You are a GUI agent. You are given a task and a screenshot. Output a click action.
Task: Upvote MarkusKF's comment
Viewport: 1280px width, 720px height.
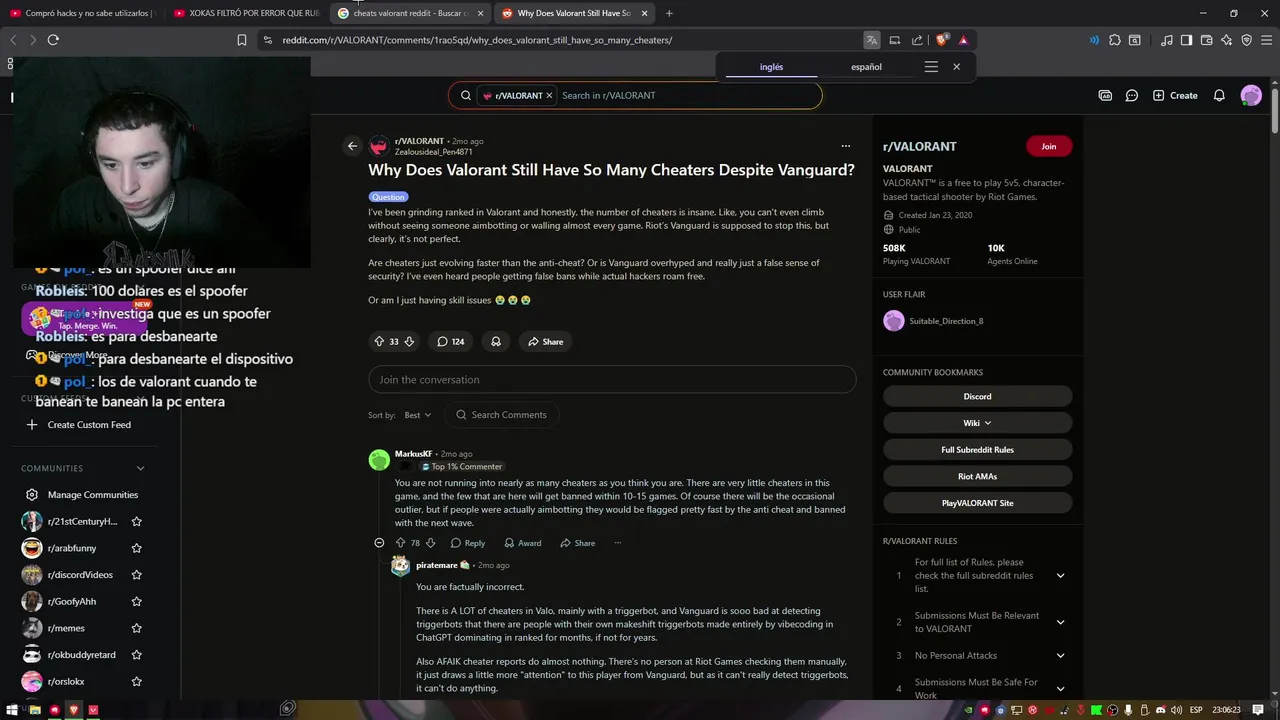400,543
